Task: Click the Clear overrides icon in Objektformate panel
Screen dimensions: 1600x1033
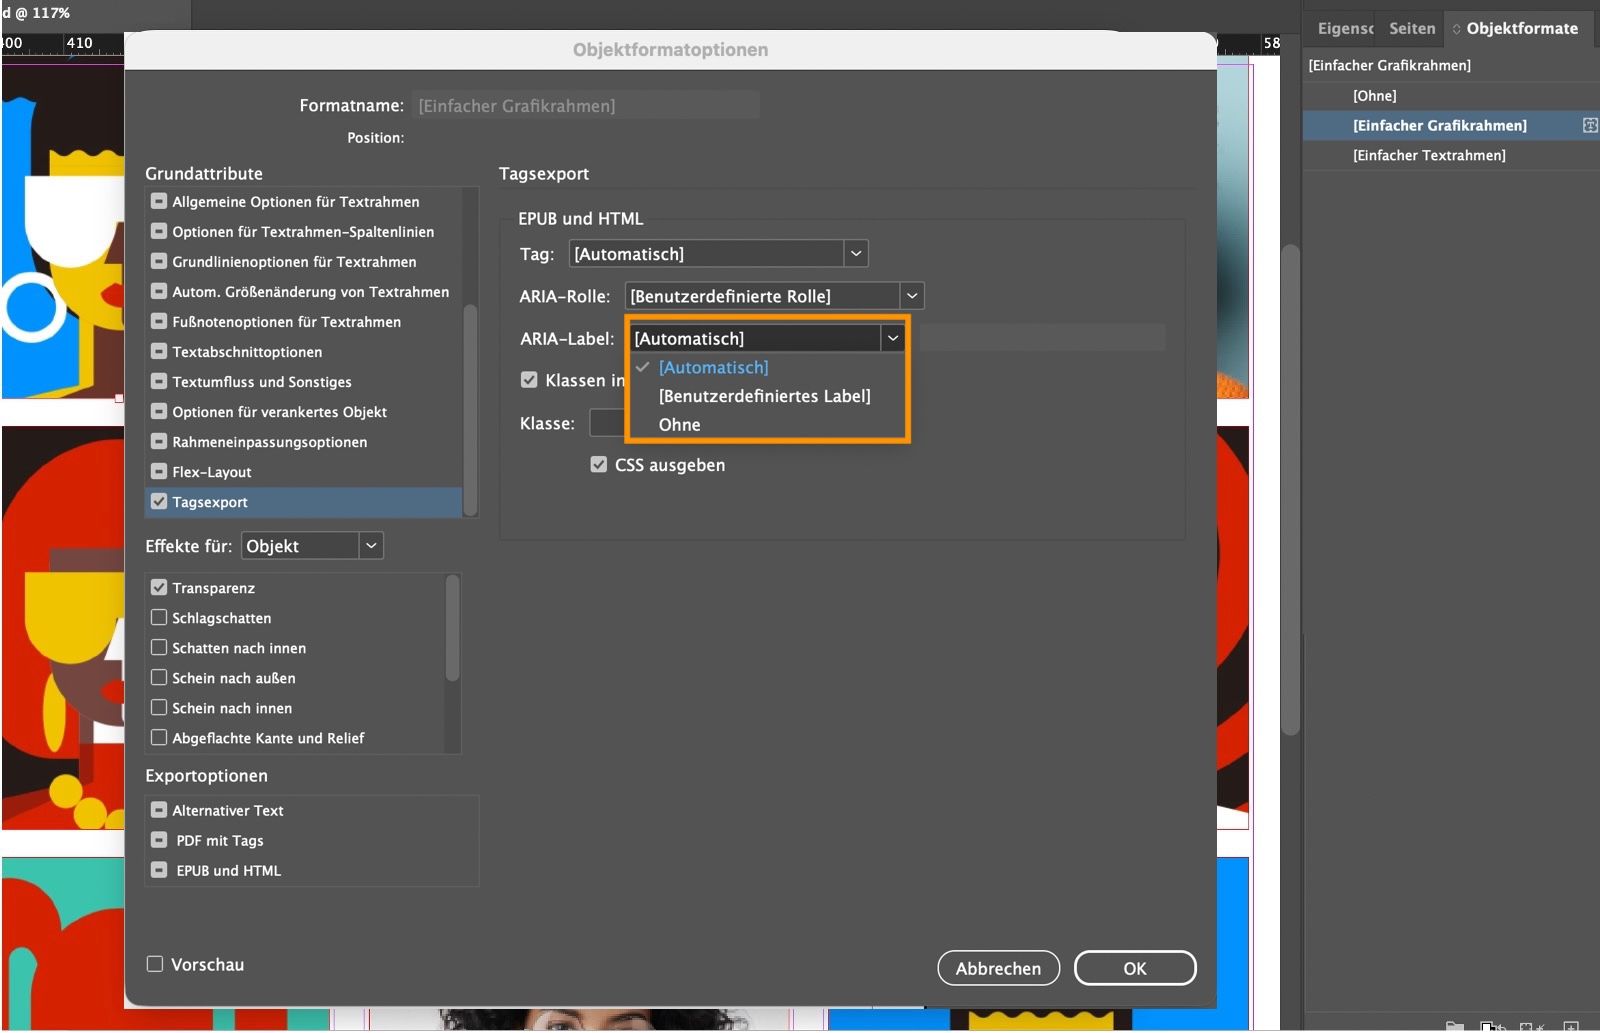Action: coord(1489,1026)
